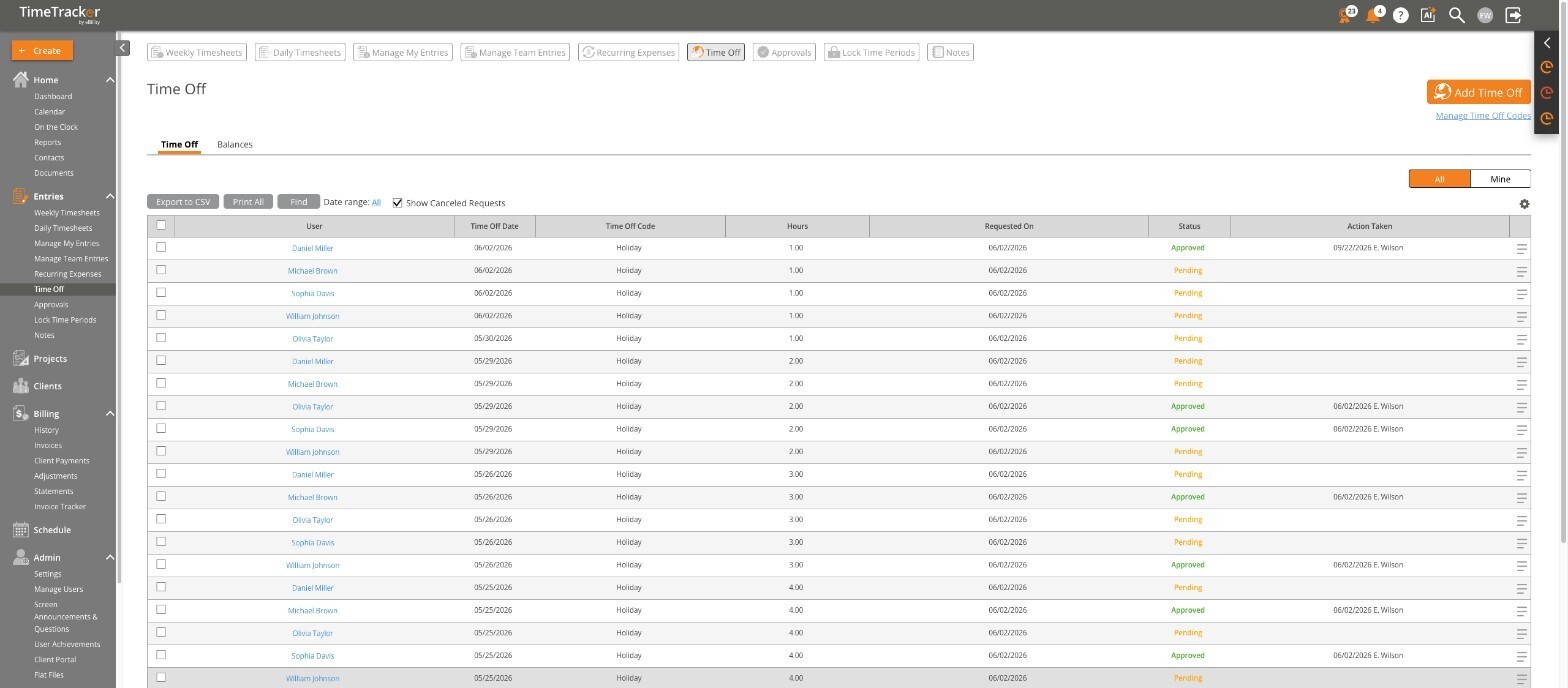
Task: Open Projects from the sidebar
Action: click(x=50, y=359)
